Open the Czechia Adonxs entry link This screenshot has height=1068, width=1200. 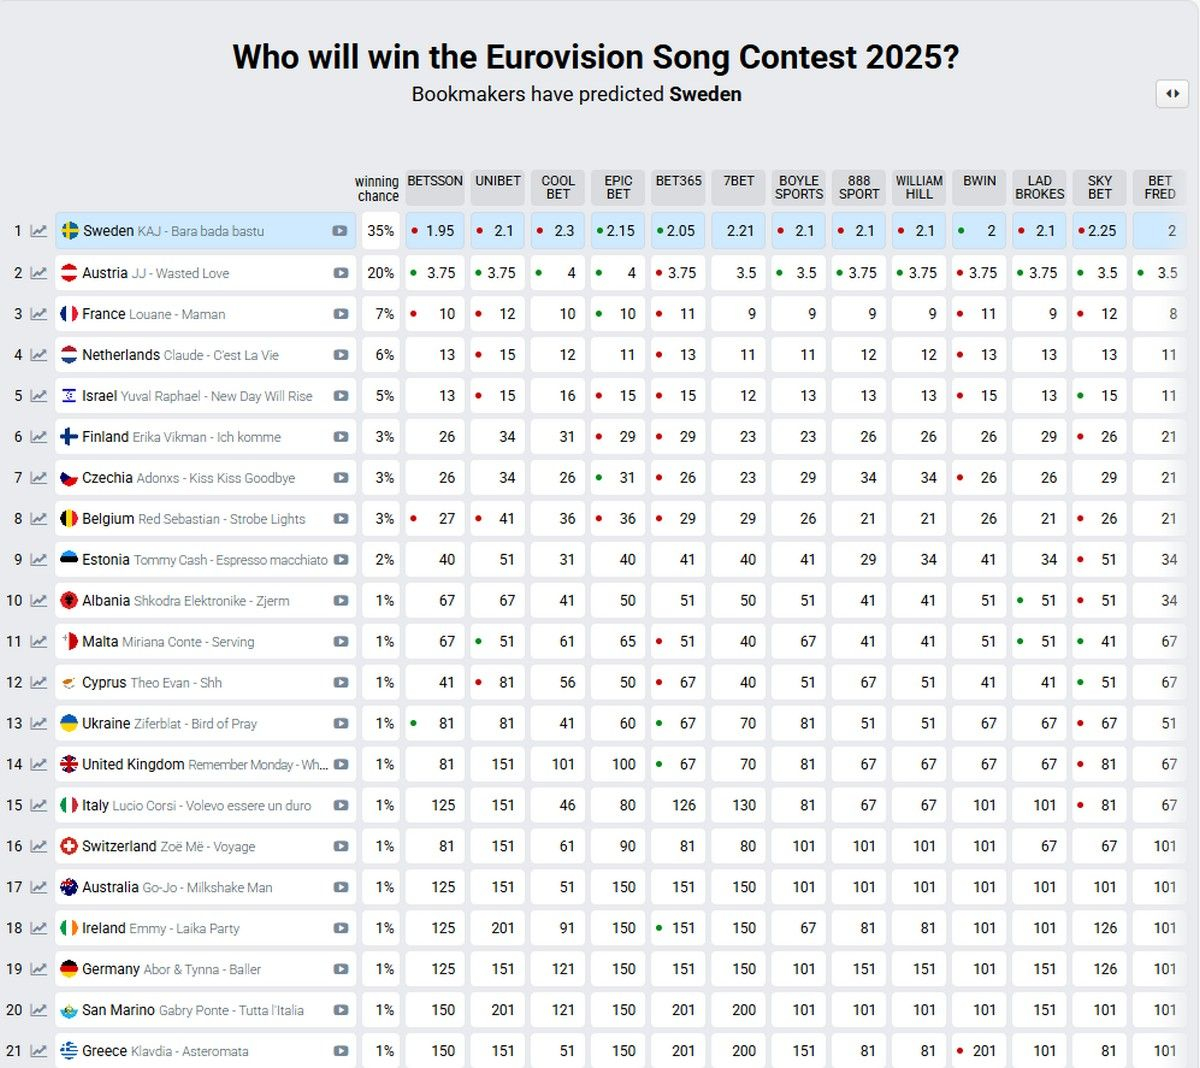click(188, 478)
